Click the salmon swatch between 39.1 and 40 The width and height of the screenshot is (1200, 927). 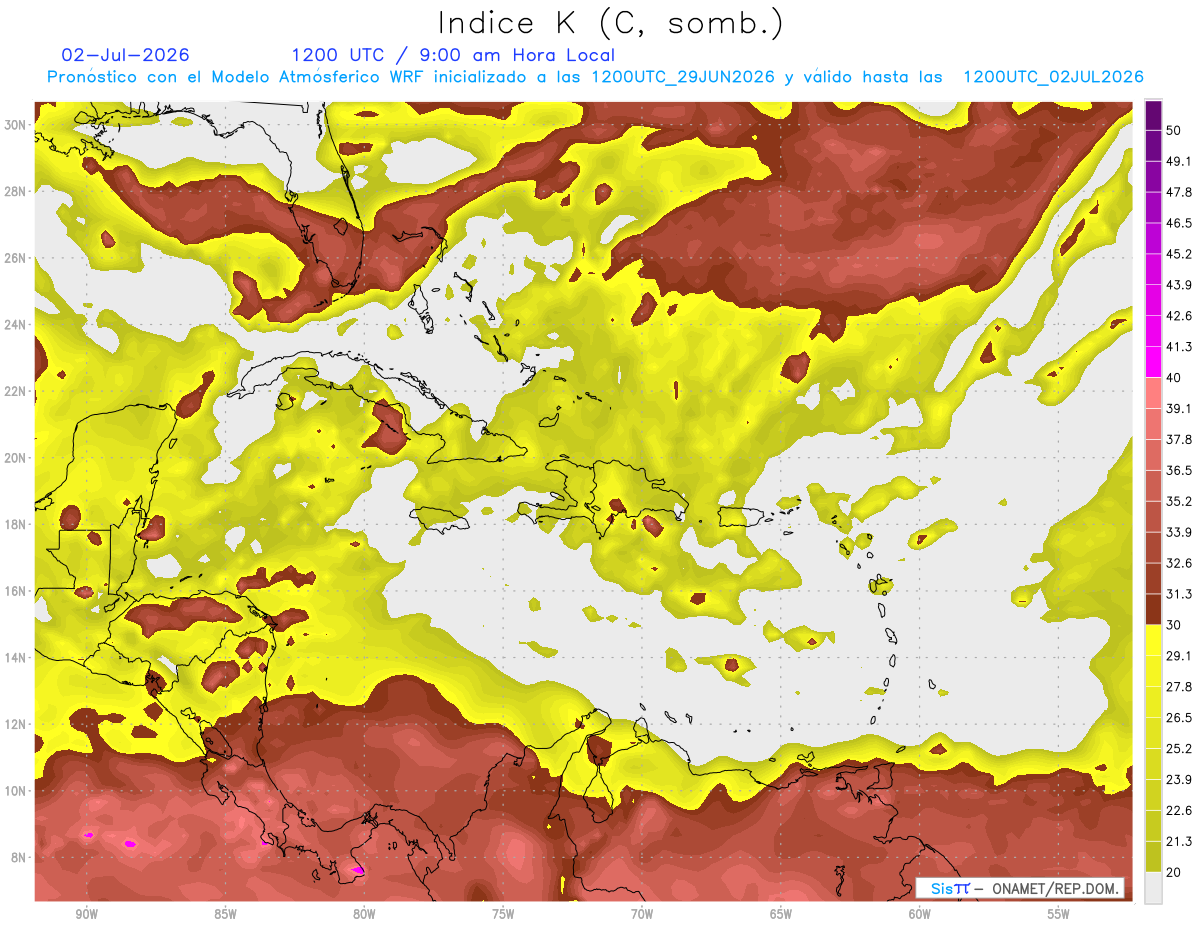[x=1153, y=393]
